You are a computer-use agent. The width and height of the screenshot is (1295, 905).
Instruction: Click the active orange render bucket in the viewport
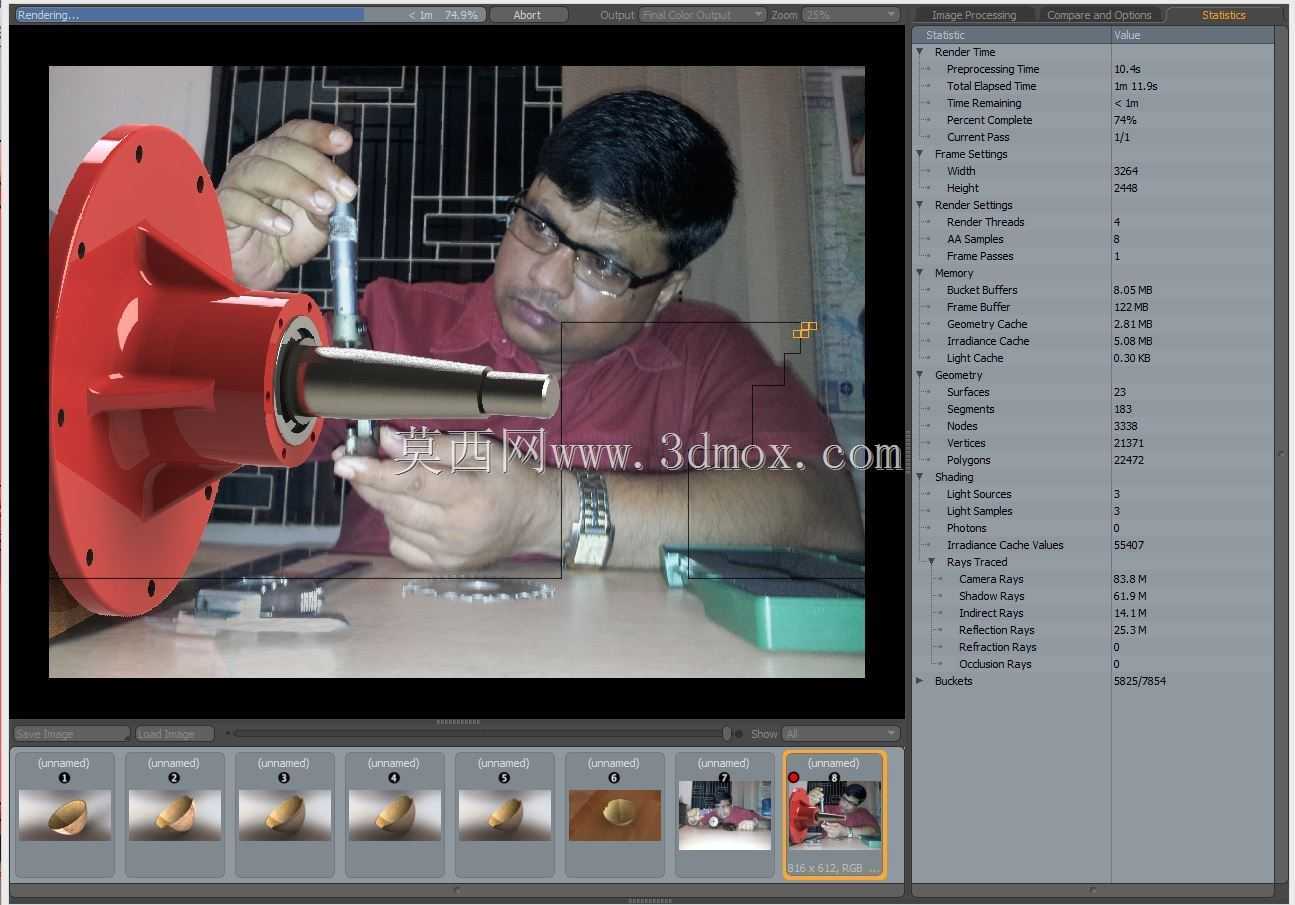805,329
